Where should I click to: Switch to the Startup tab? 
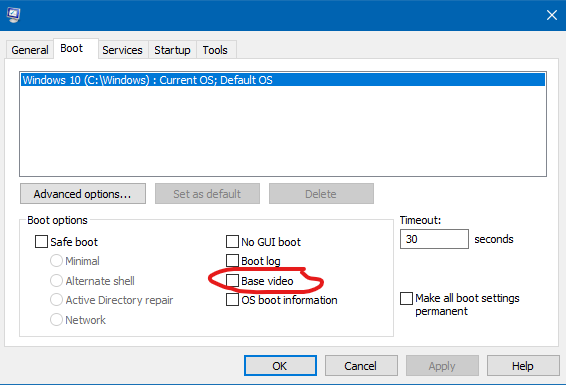tap(172, 50)
